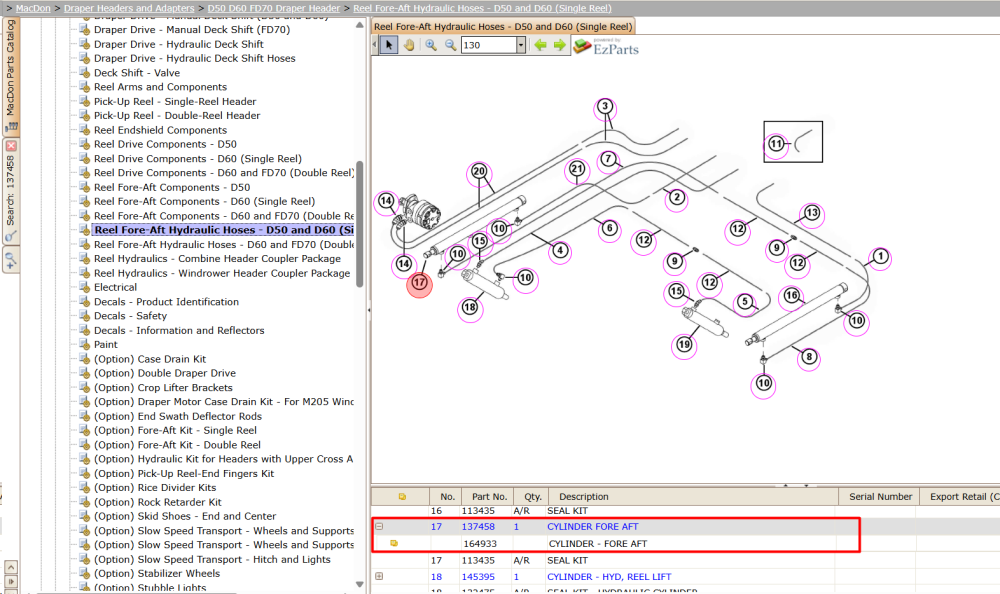1000x594 pixels.
Task: Select Electrical in the catalog tree
Action: (115, 288)
